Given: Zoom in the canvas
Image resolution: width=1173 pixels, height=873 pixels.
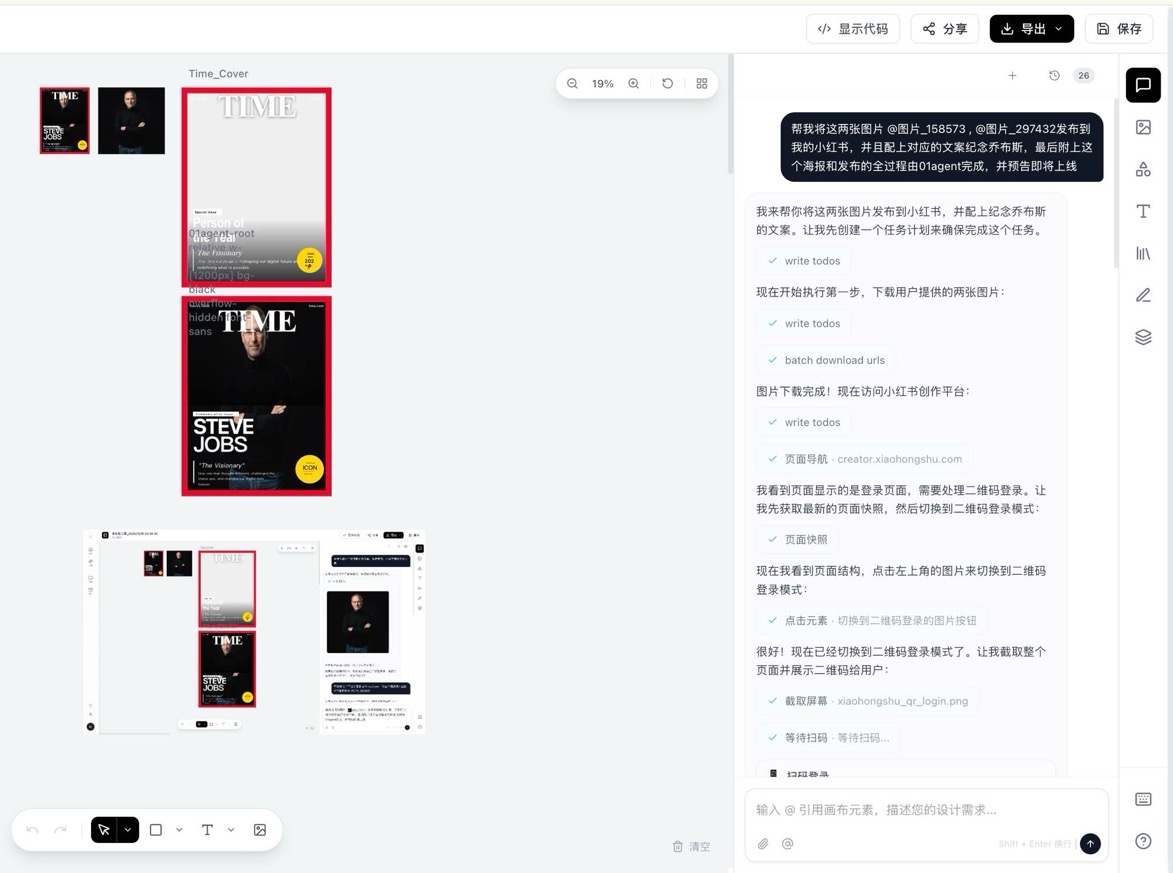Looking at the screenshot, I should pyautogui.click(x=634, y=84).
